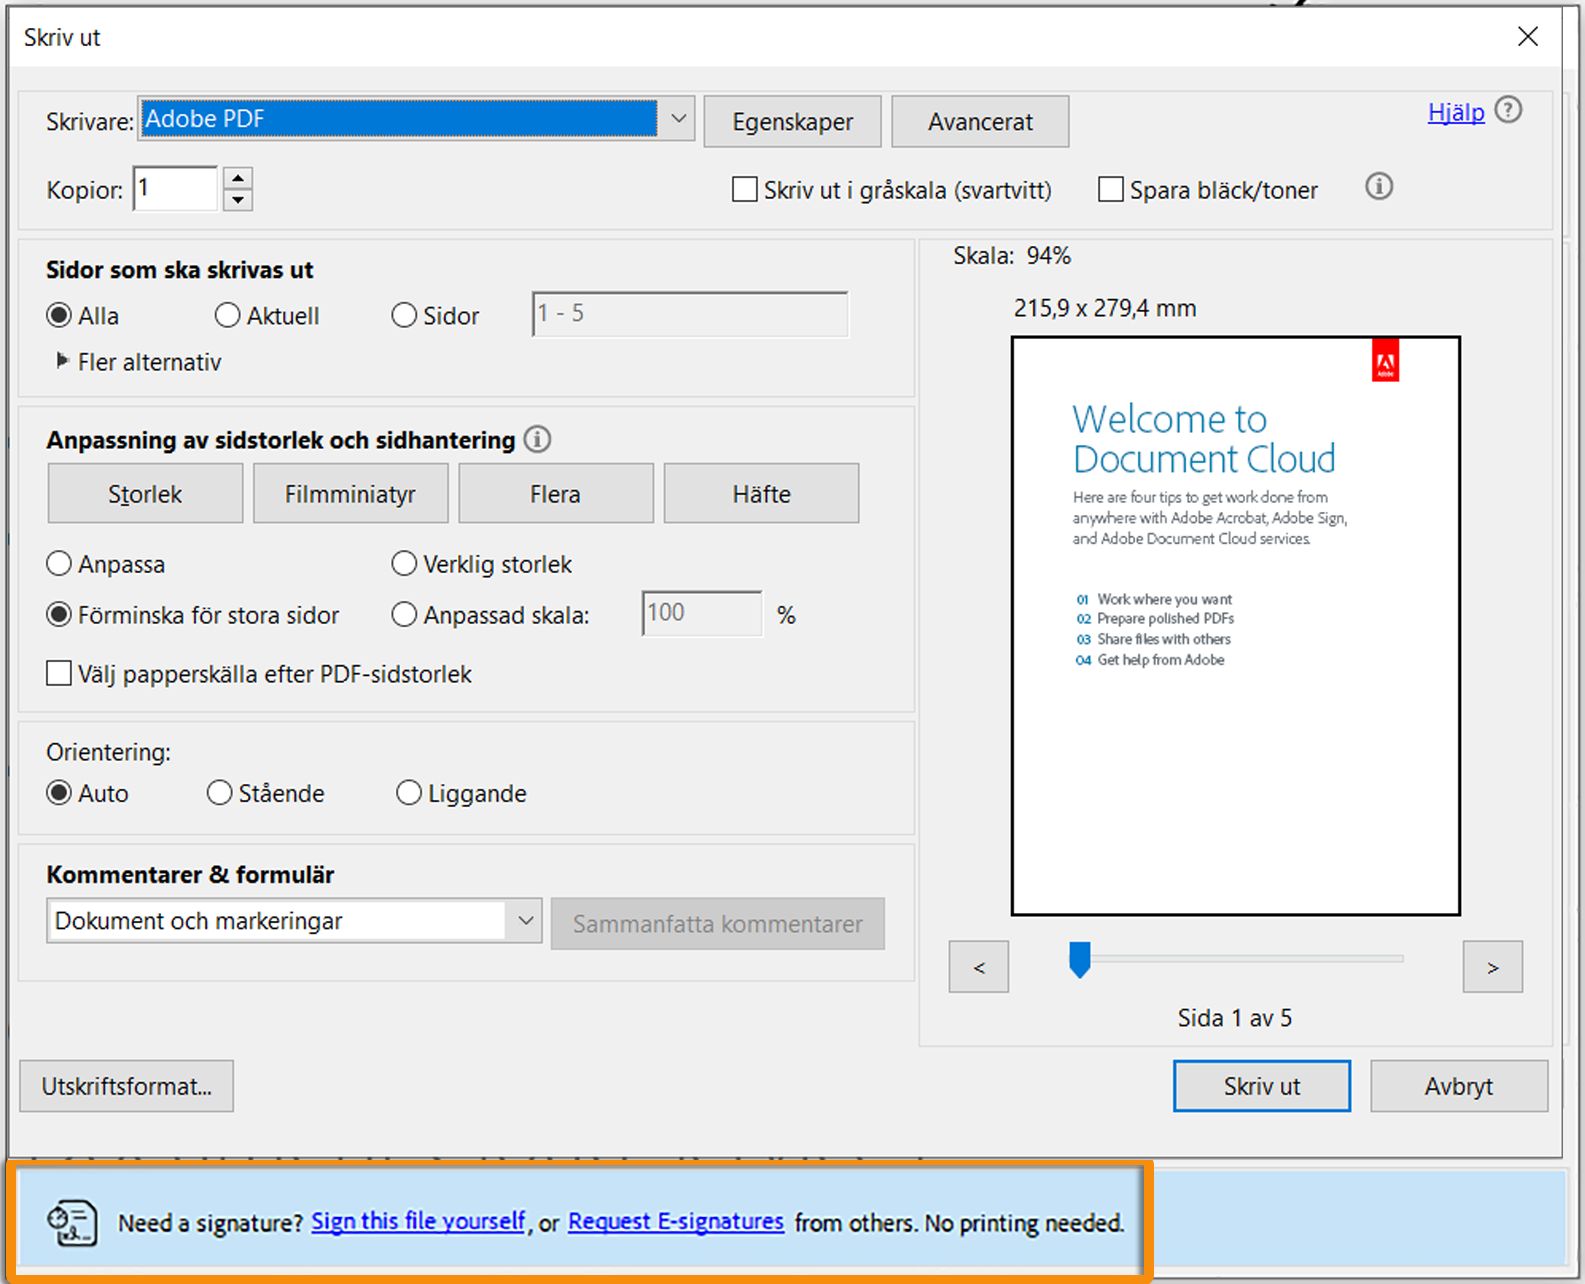The image size is (1585, 1284).
Task: Check Välj papperskälla efter PDF-sidstorlek
Action: (x=59, y=673)
